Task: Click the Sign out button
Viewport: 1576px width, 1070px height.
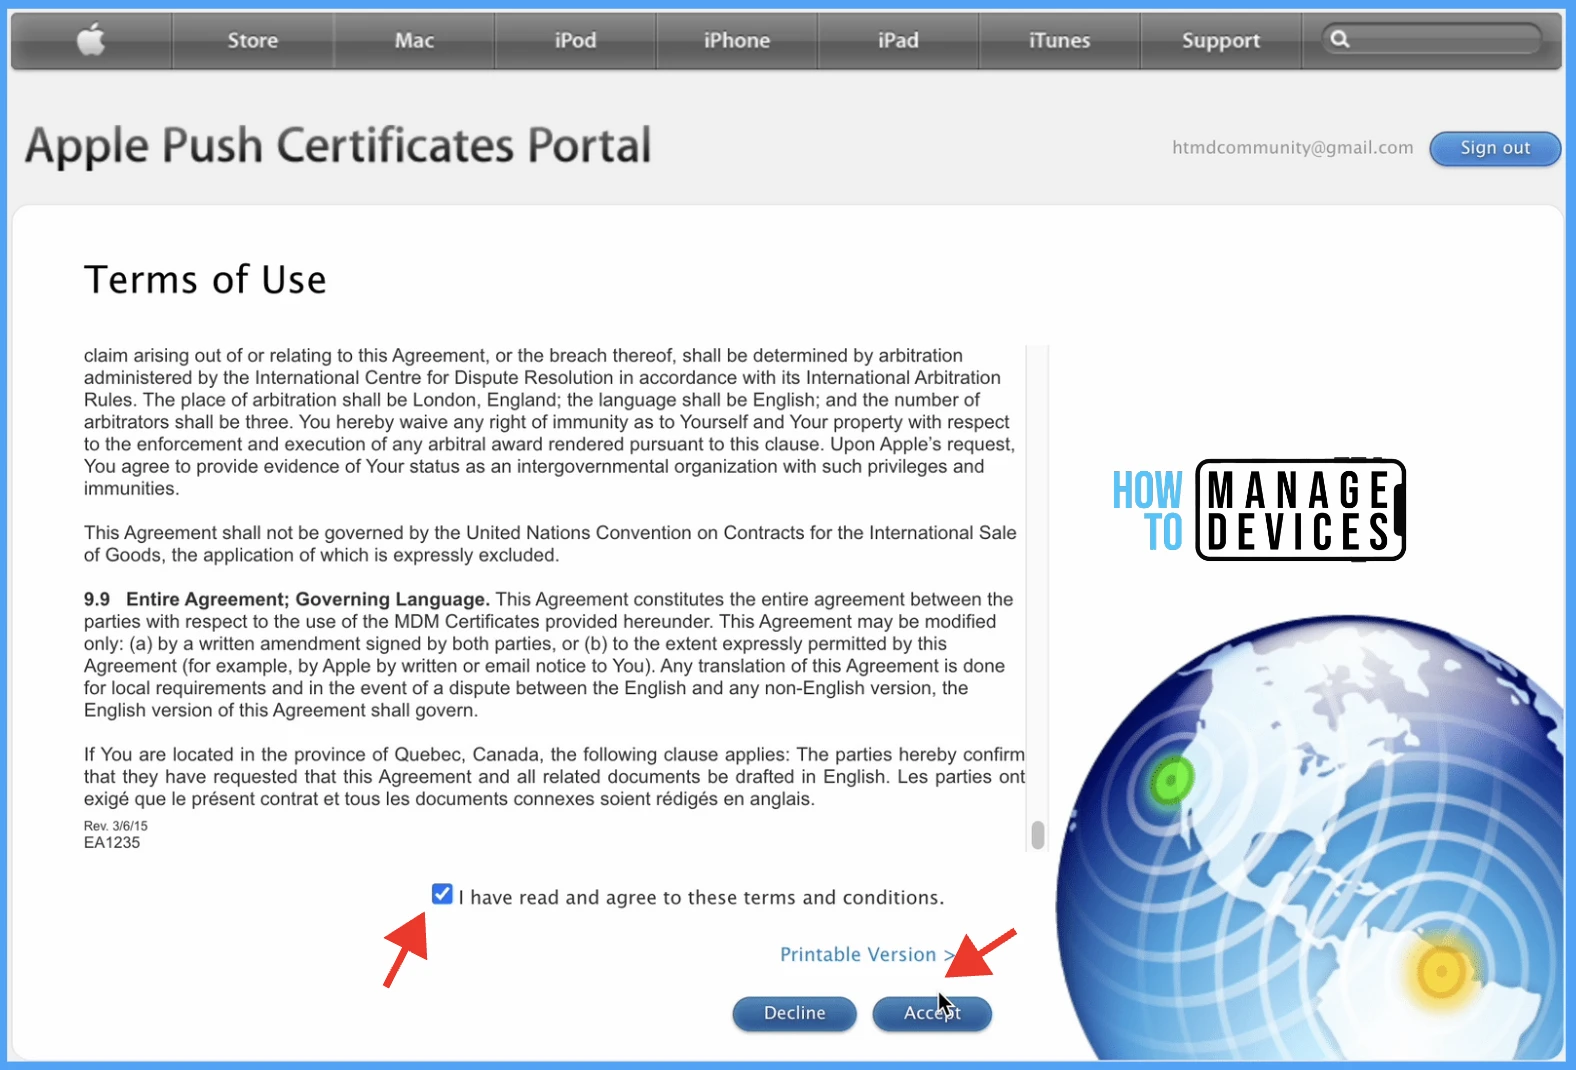Action: point(1495,148)
